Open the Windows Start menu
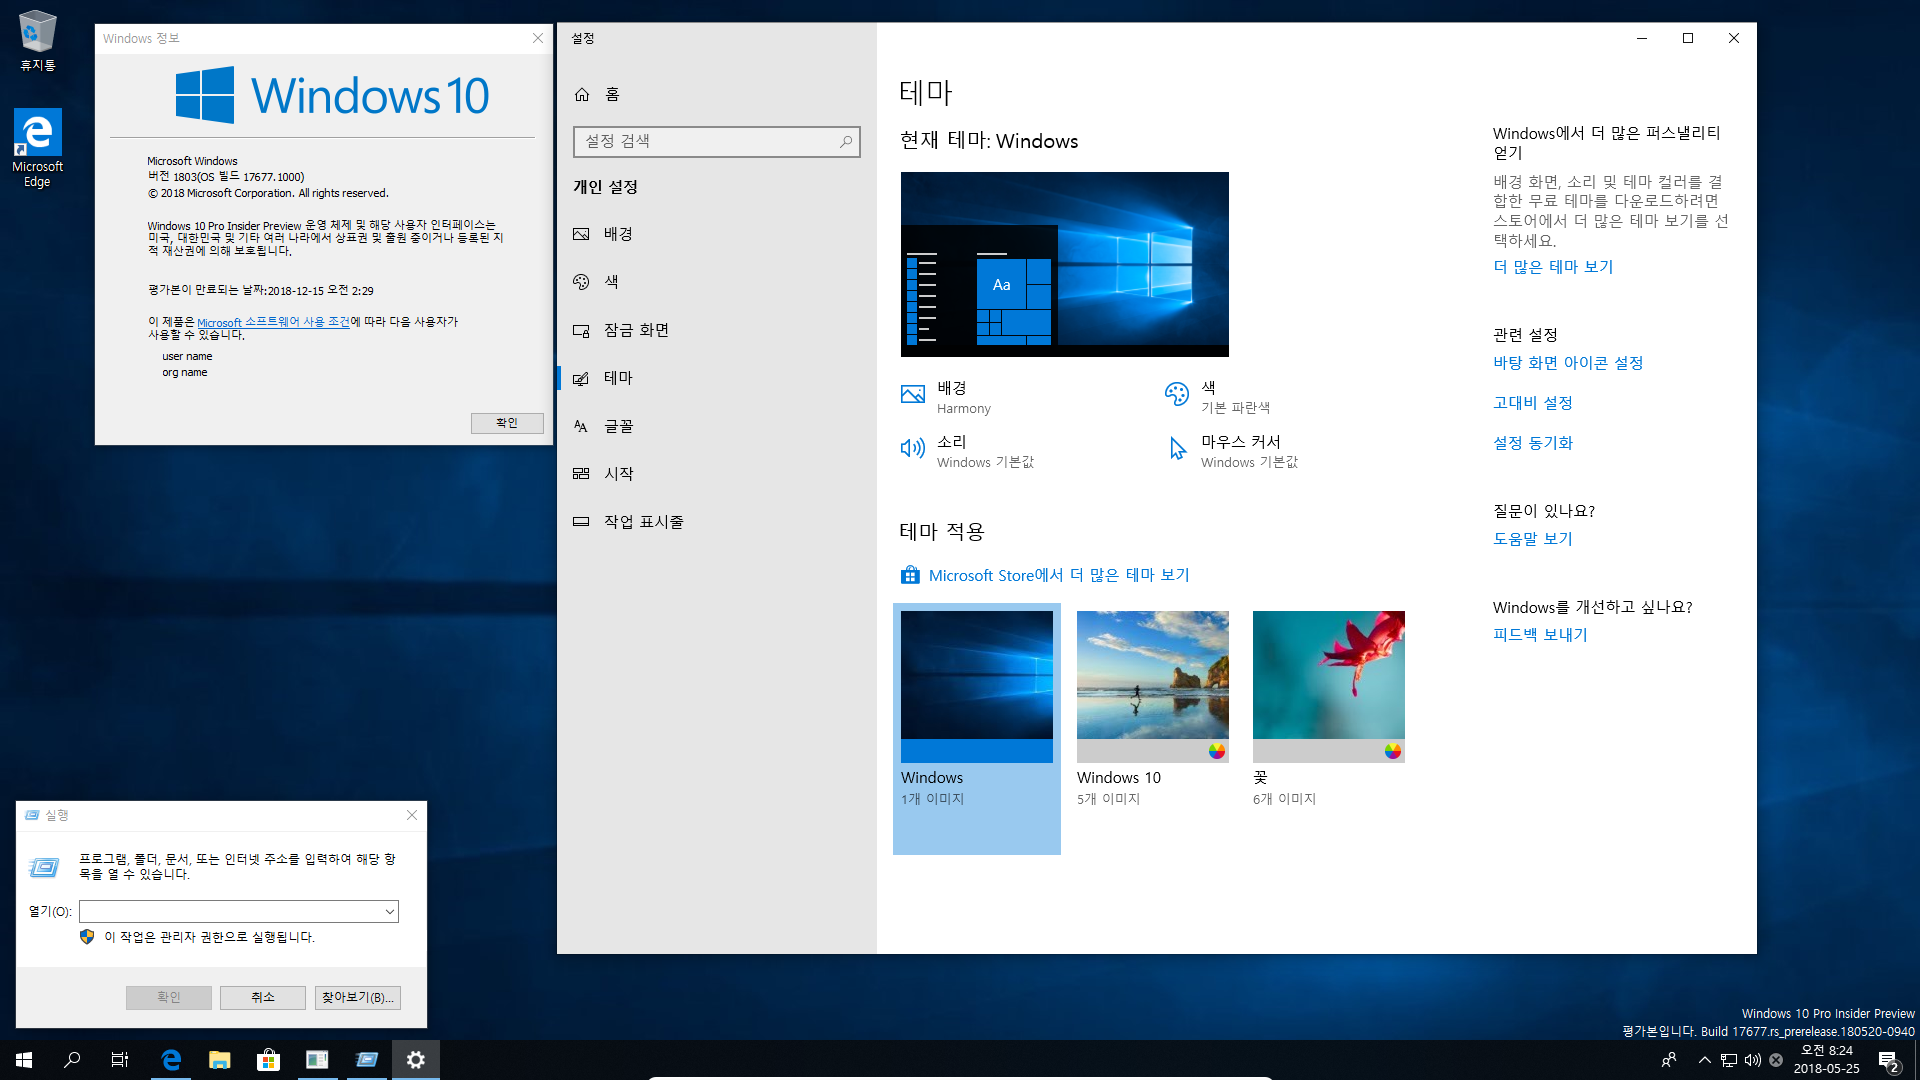The width and height of the screenshot is (1920, 1080). pos(24,1060)
